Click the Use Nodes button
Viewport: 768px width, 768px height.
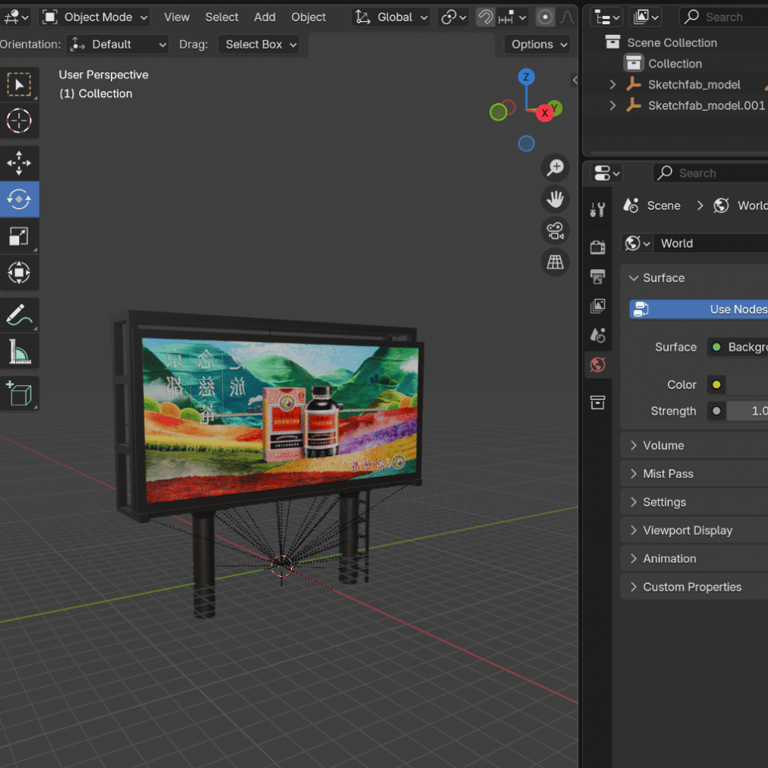[700, 309]
